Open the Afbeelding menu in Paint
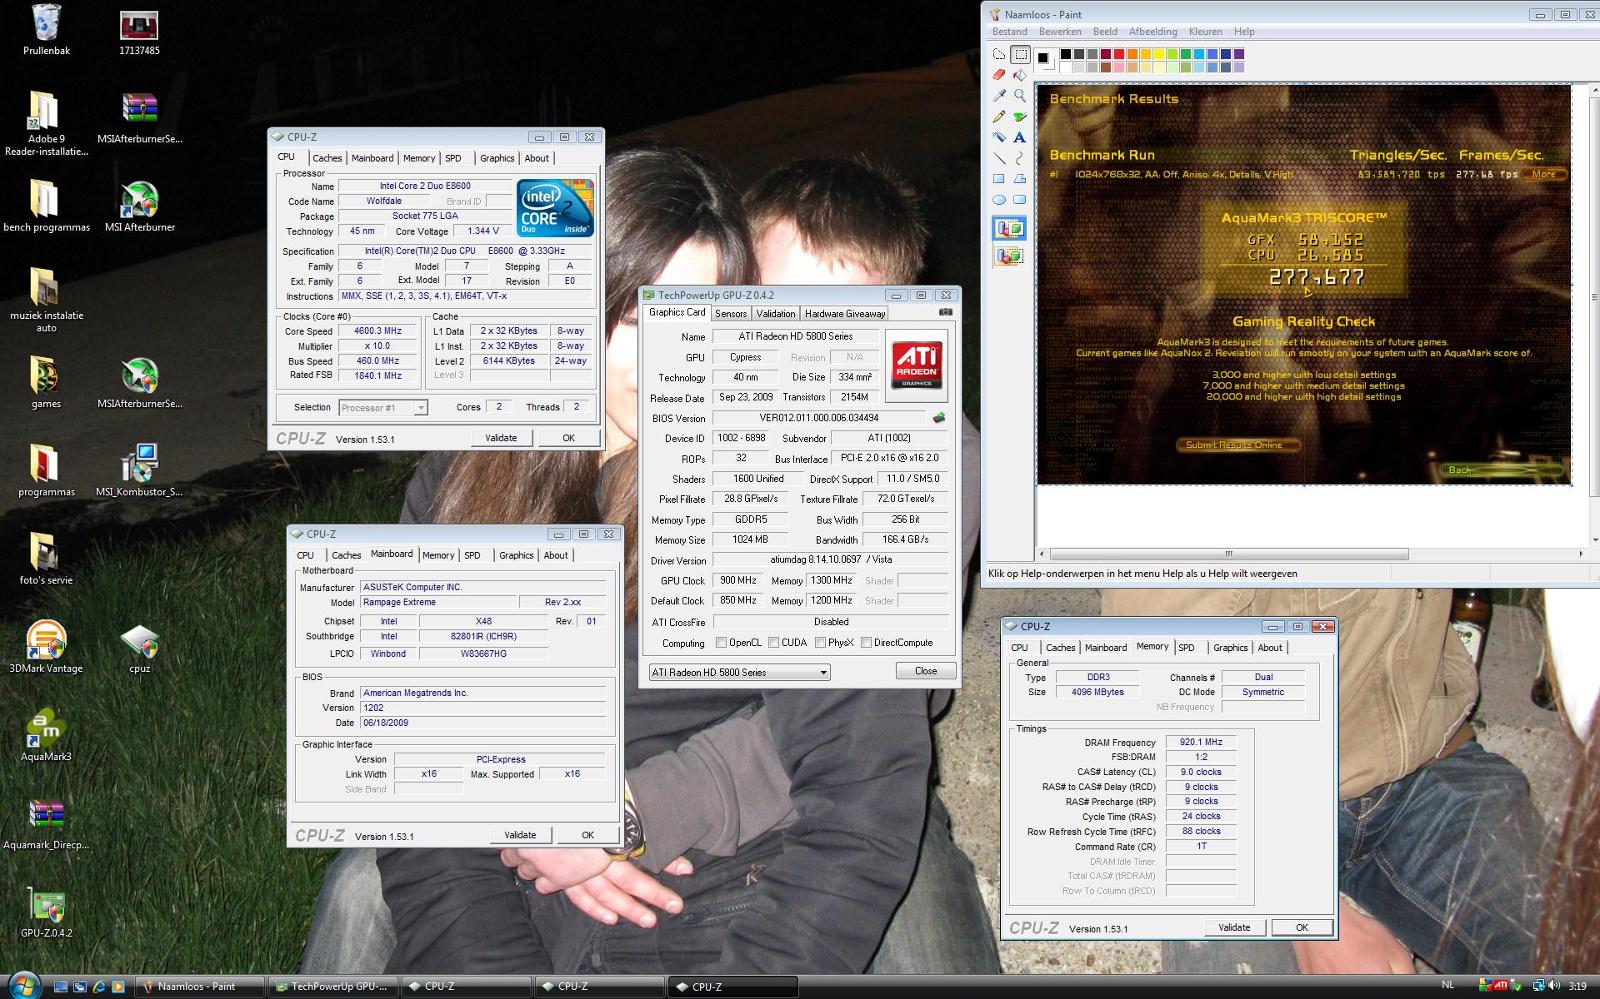Viewport: 1600px width, 999px height. click(x=1153, y=32)
